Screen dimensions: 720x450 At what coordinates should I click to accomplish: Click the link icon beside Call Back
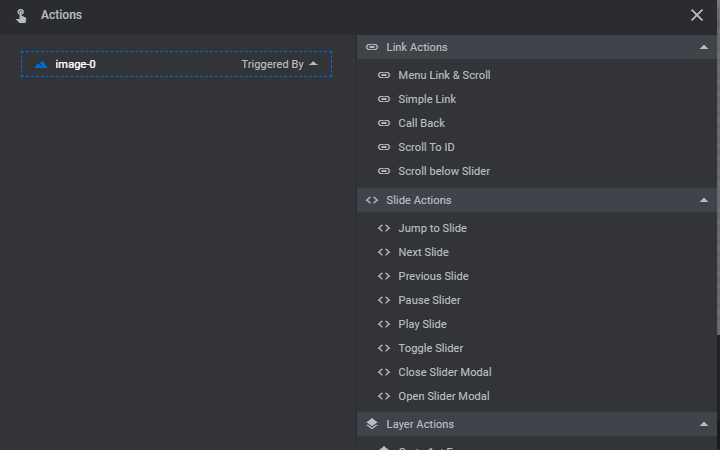pos(384,123)
